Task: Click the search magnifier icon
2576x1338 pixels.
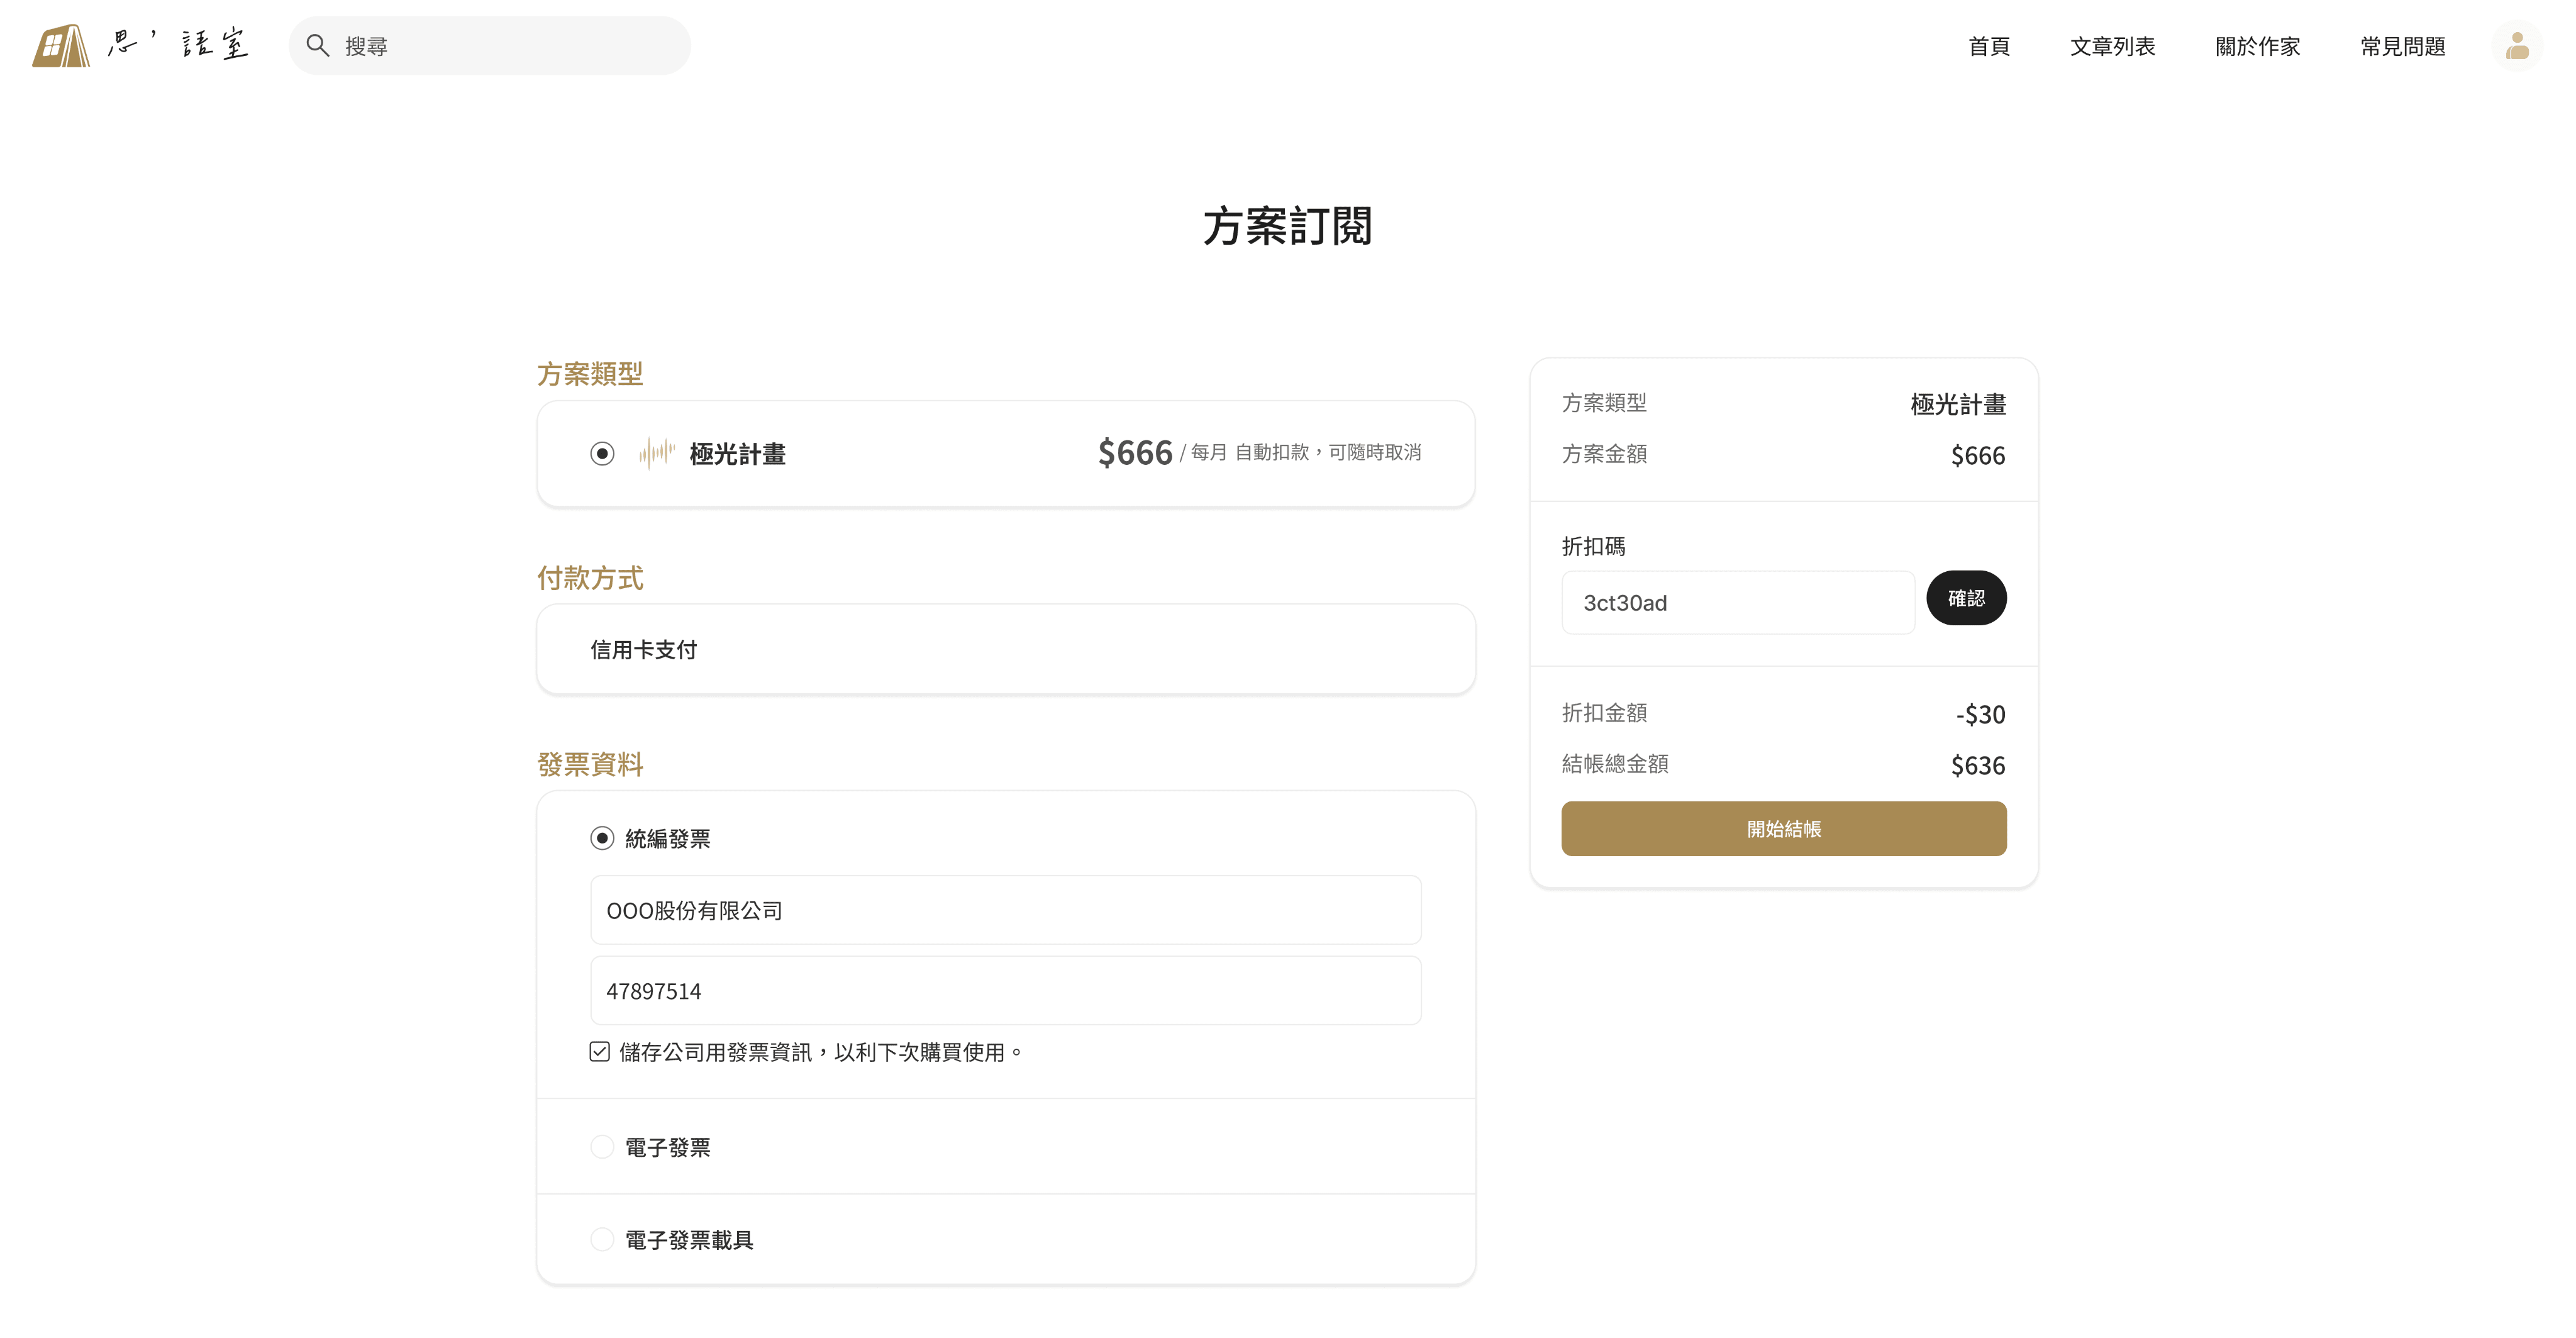Action: (318, 45)
